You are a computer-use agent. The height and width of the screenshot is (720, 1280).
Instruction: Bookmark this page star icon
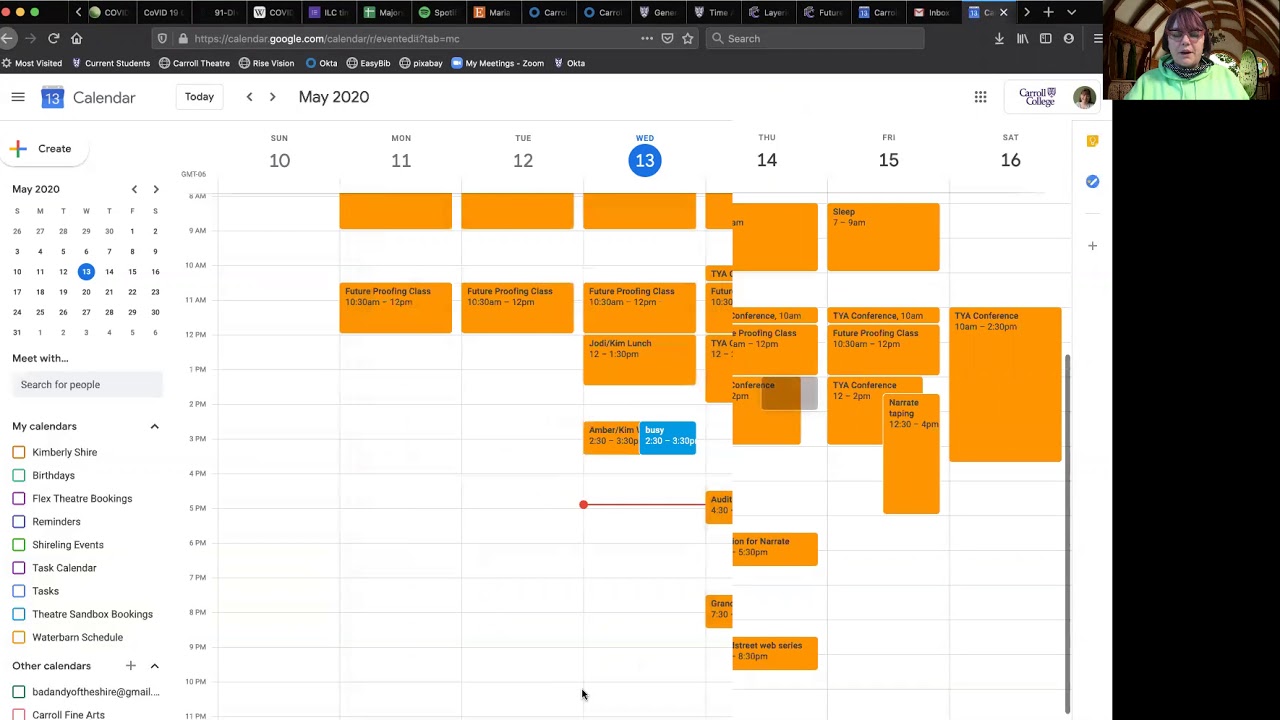[687, 38]
